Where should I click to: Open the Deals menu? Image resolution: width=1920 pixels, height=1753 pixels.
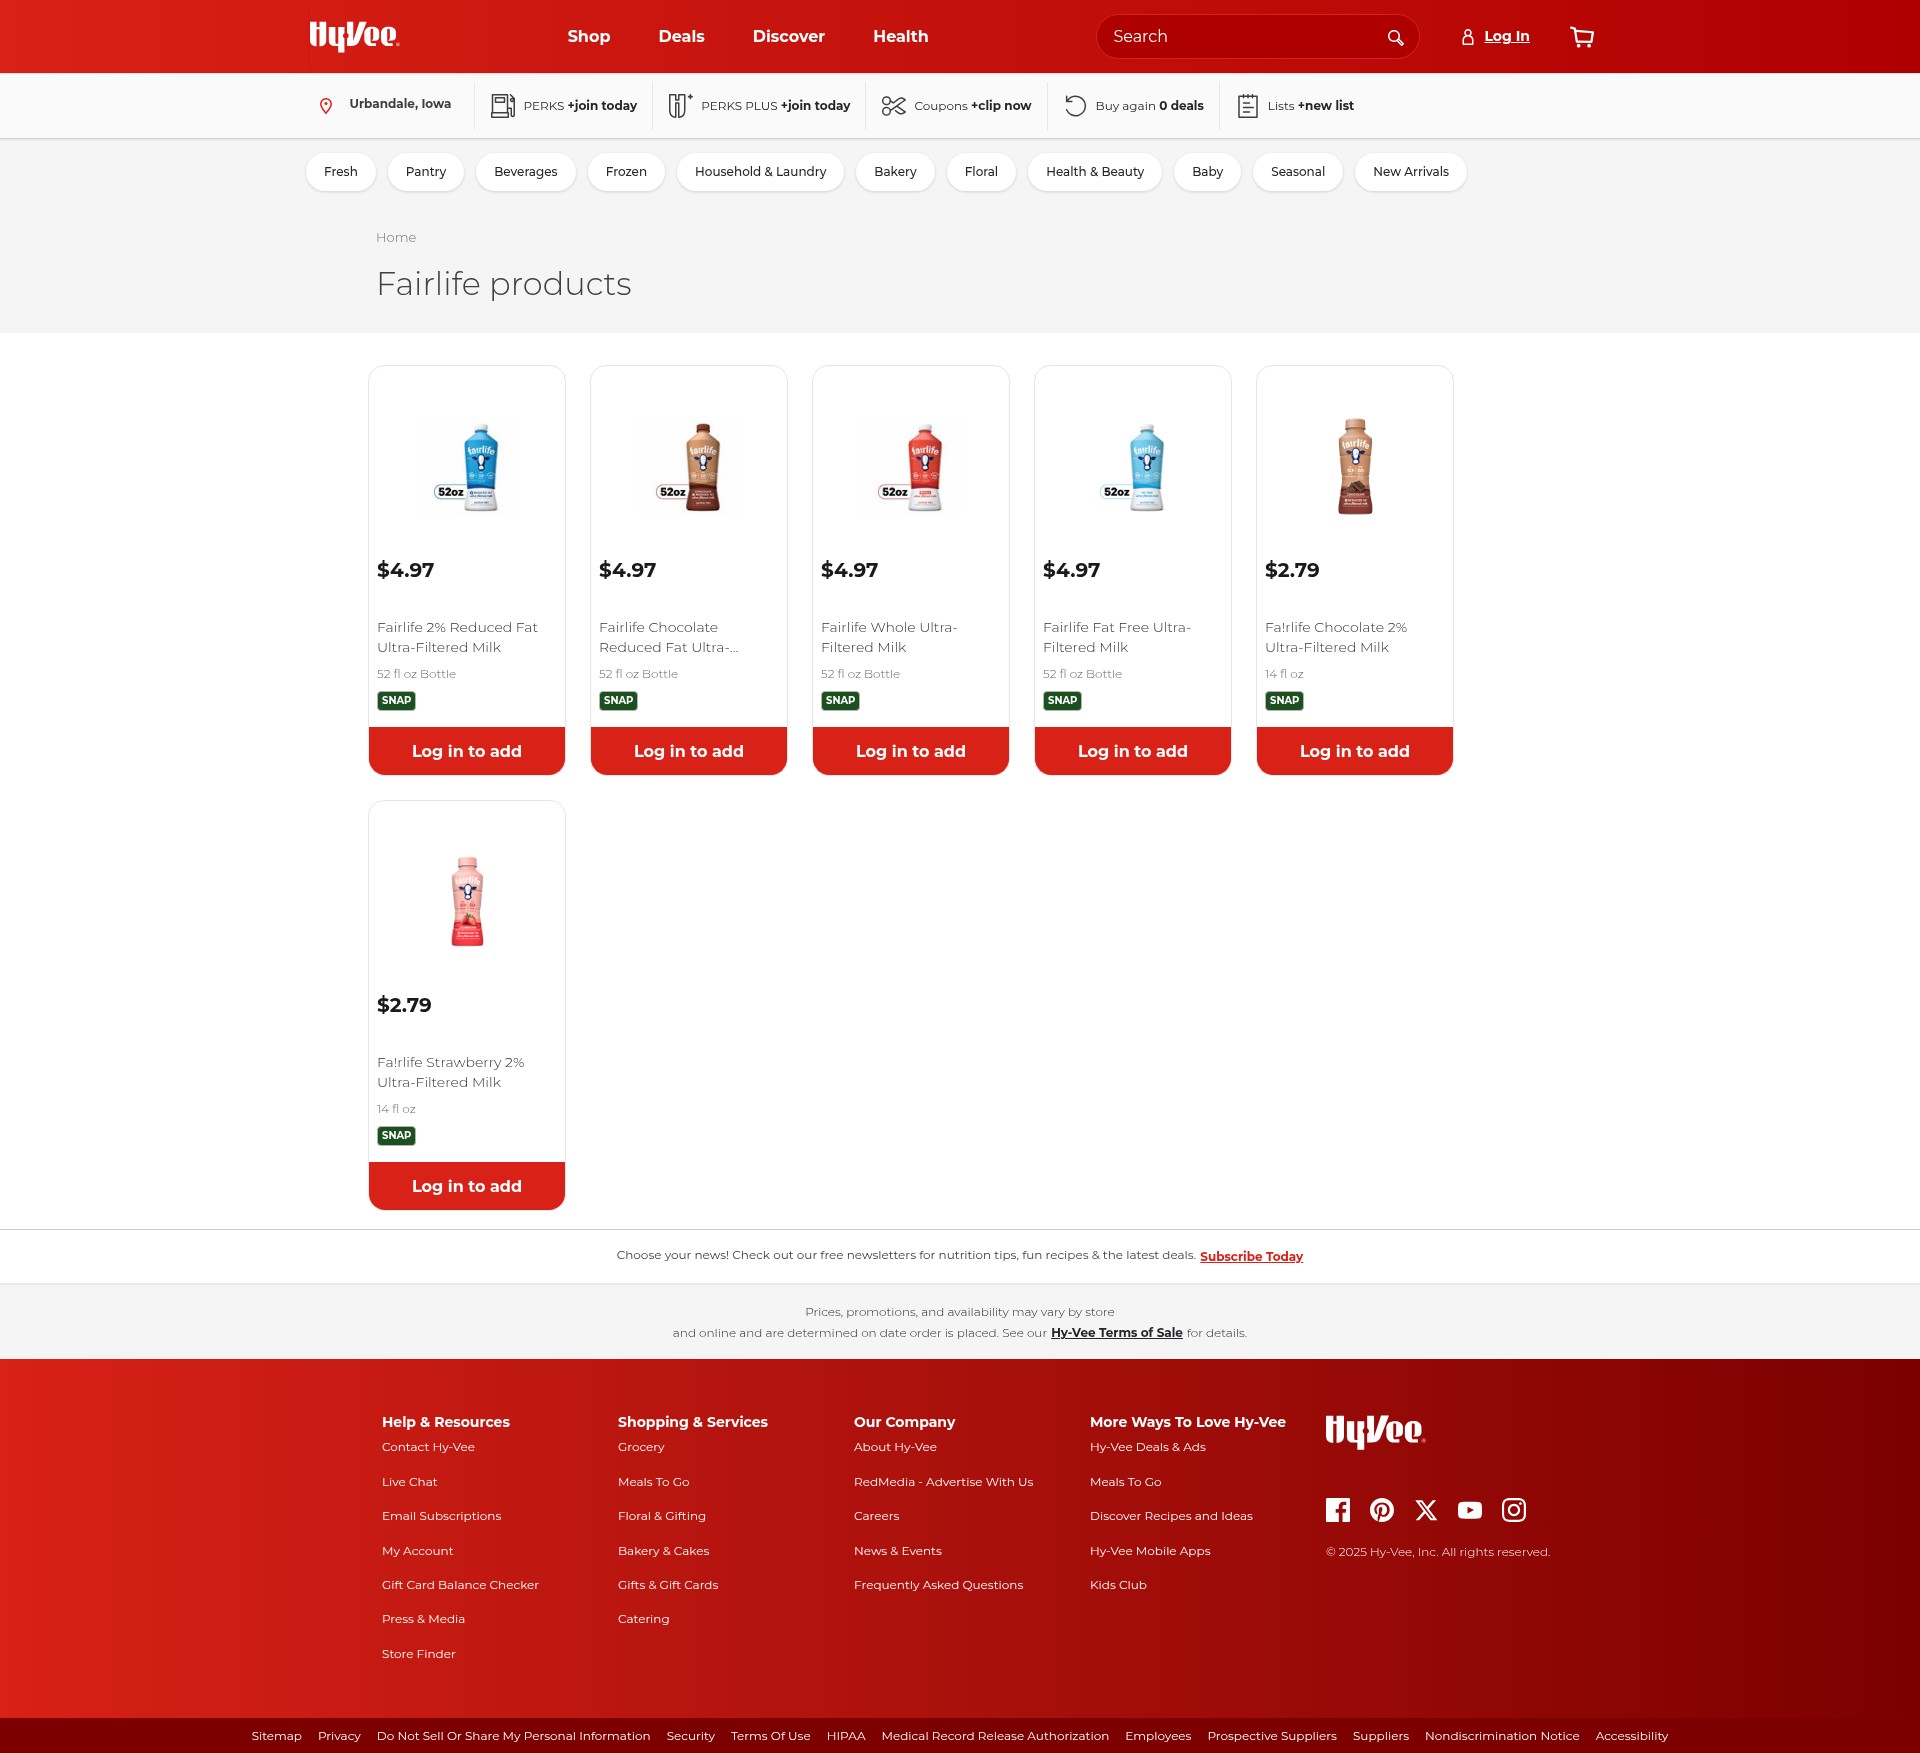pyautogui.click(x=682, y=36)
